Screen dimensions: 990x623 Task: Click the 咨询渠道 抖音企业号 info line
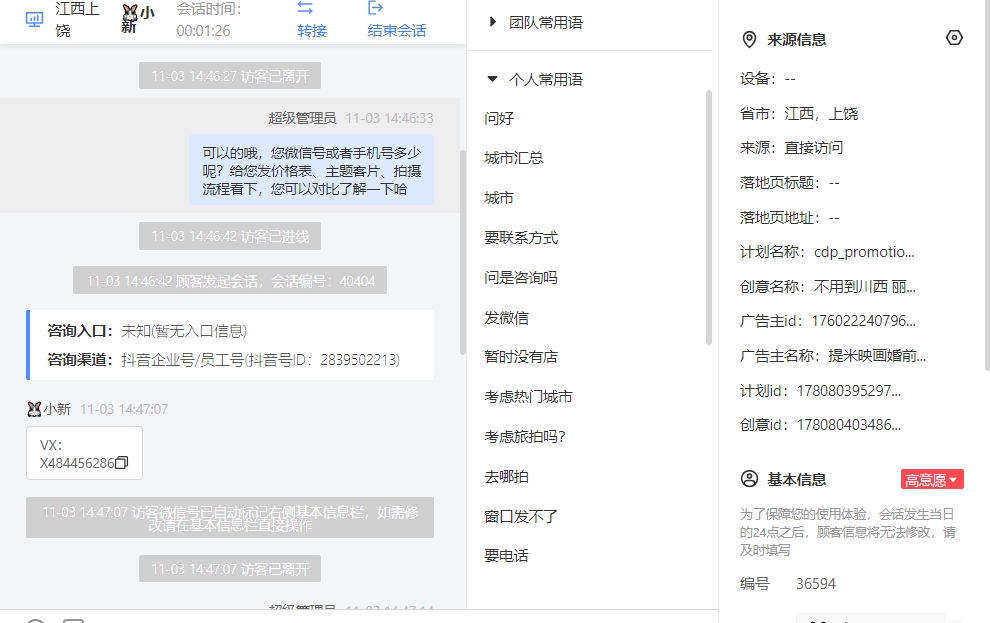[x=224, y=360]
